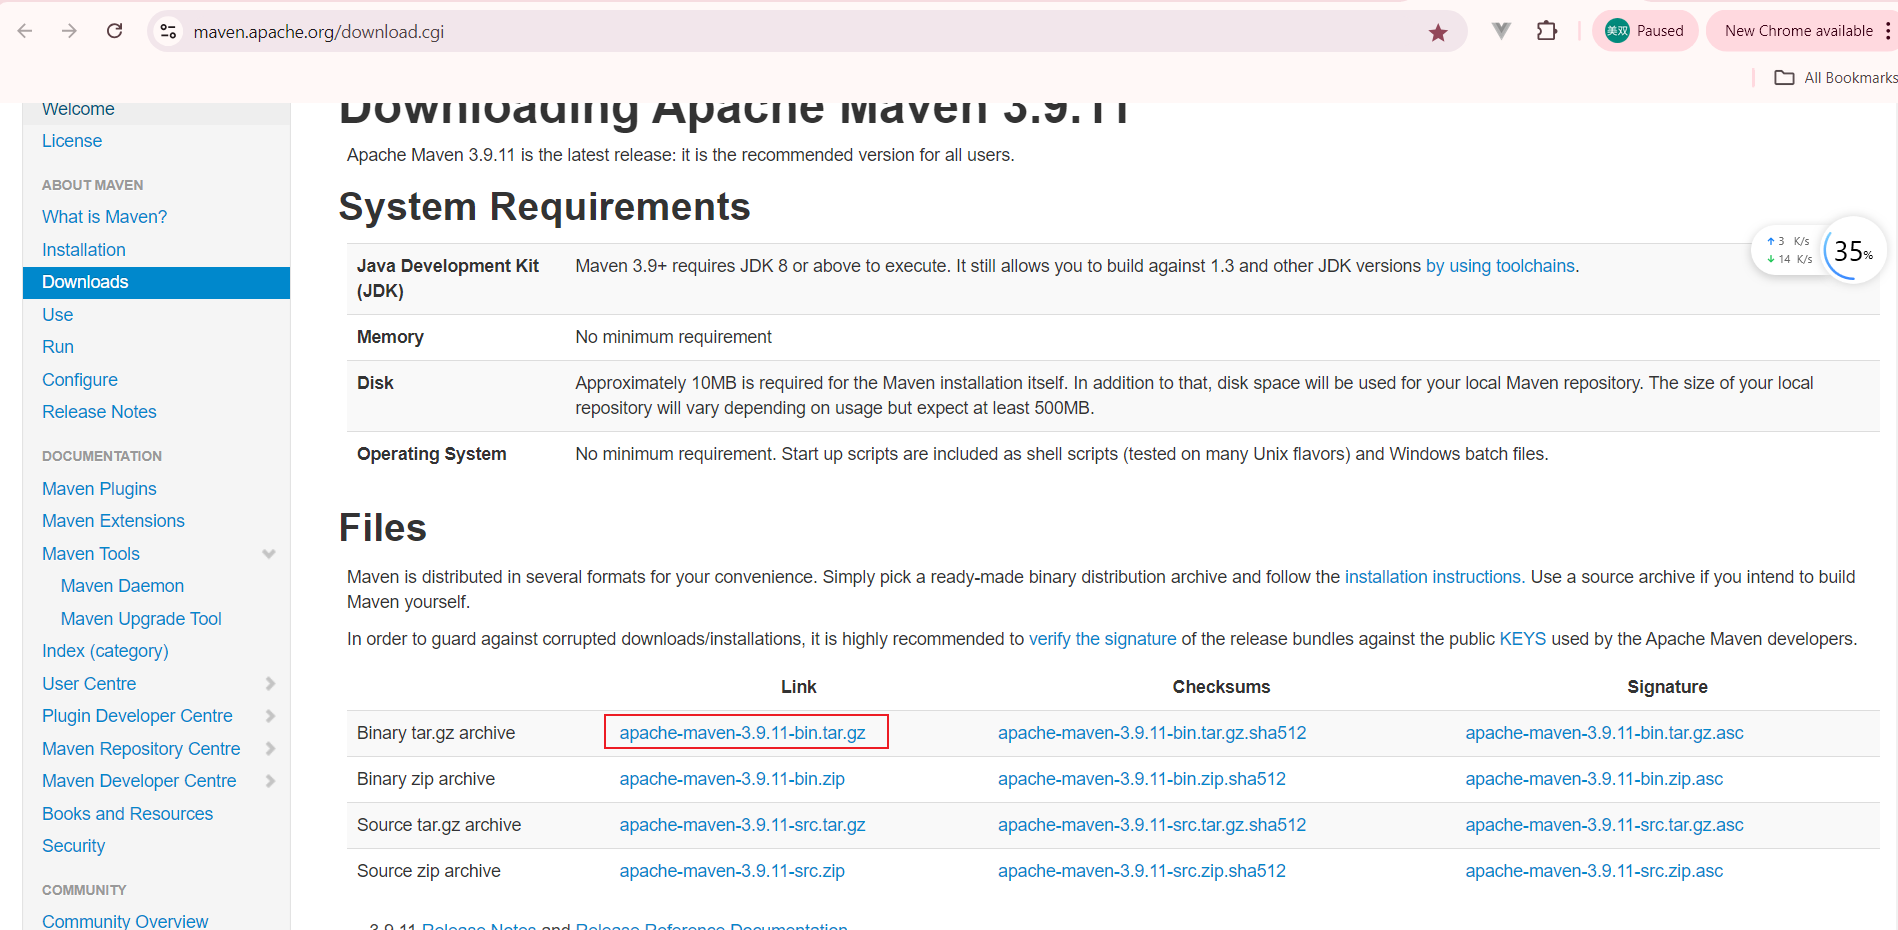Expand the Maven Tools submenu chevron
This screenshot has width=1898, height=930.
[x=269, y=554]
